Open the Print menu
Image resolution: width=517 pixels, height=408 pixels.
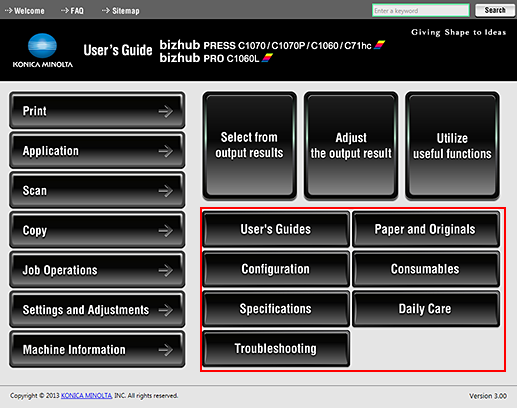(97, 110)
